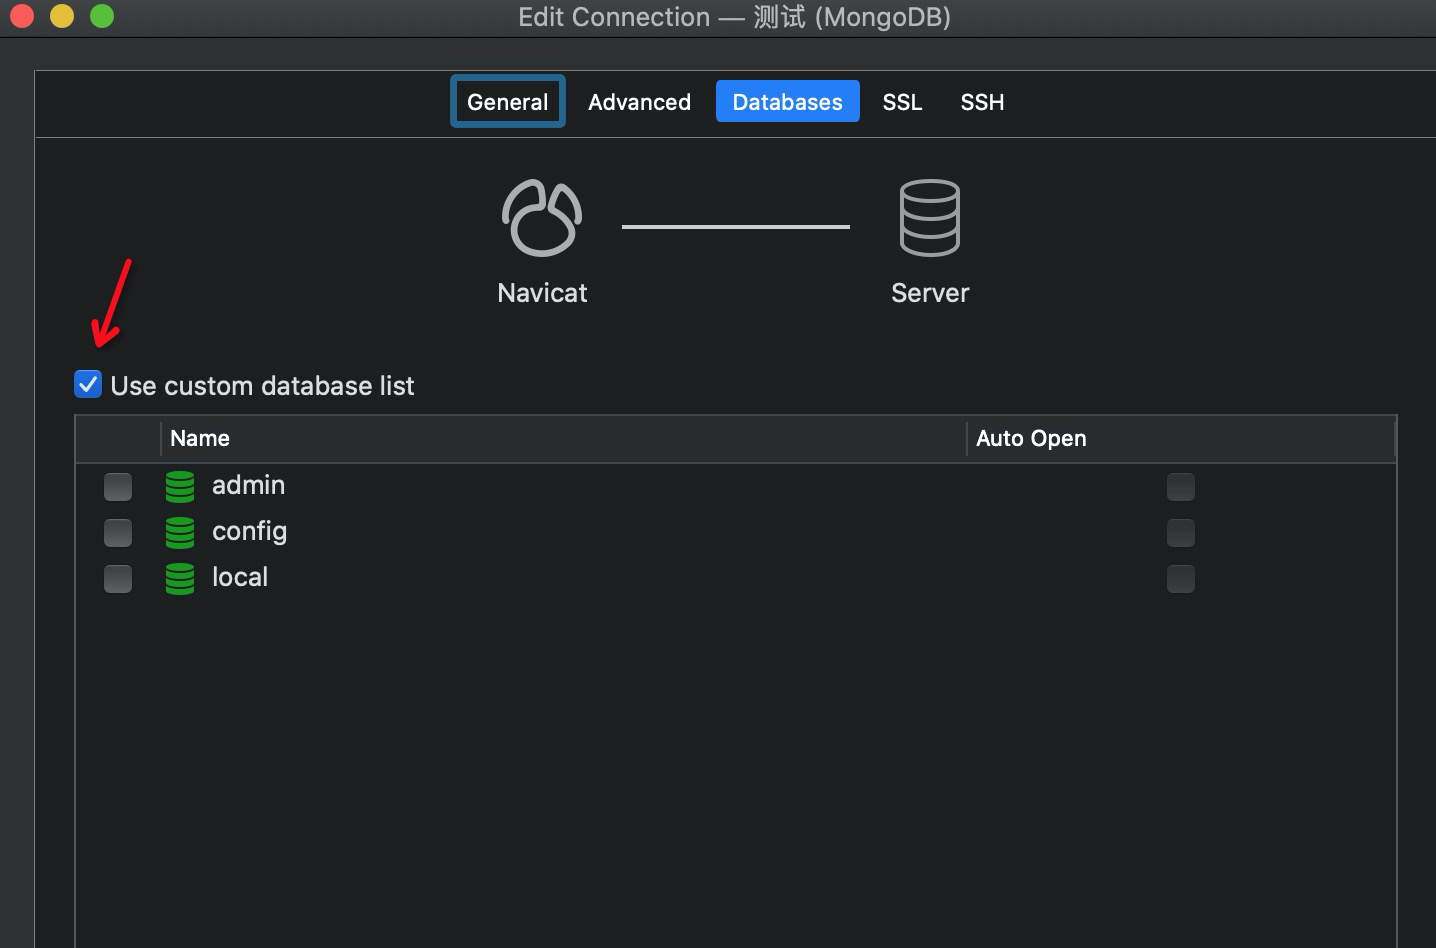
Task: Select the Databases tab
Action: click(x=788, y=101)
